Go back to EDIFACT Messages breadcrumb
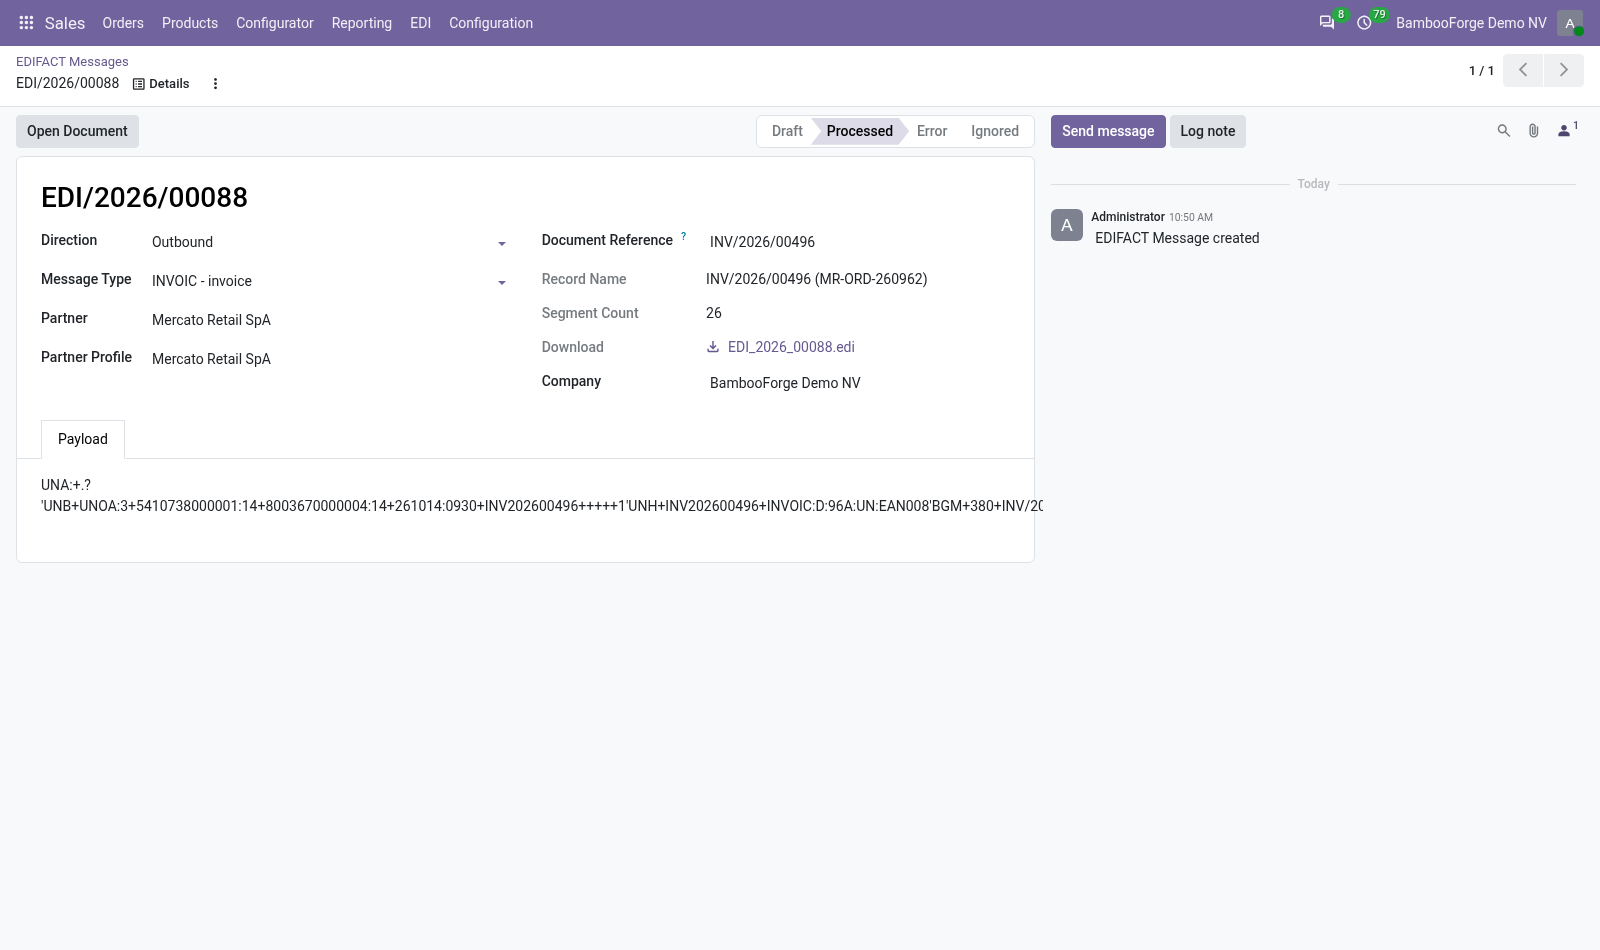Screen dimensions: 1600x950 [x=72, y=62]
